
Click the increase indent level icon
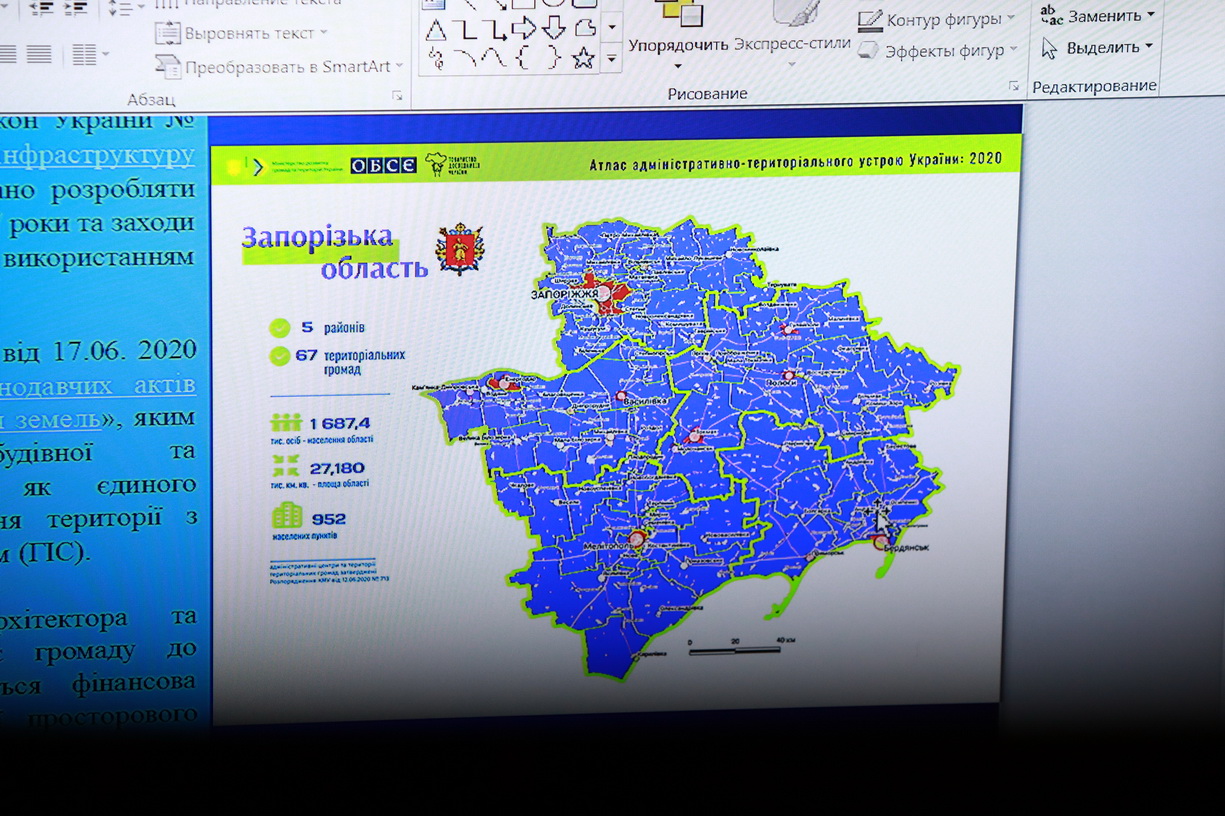(x=75, y=8)
